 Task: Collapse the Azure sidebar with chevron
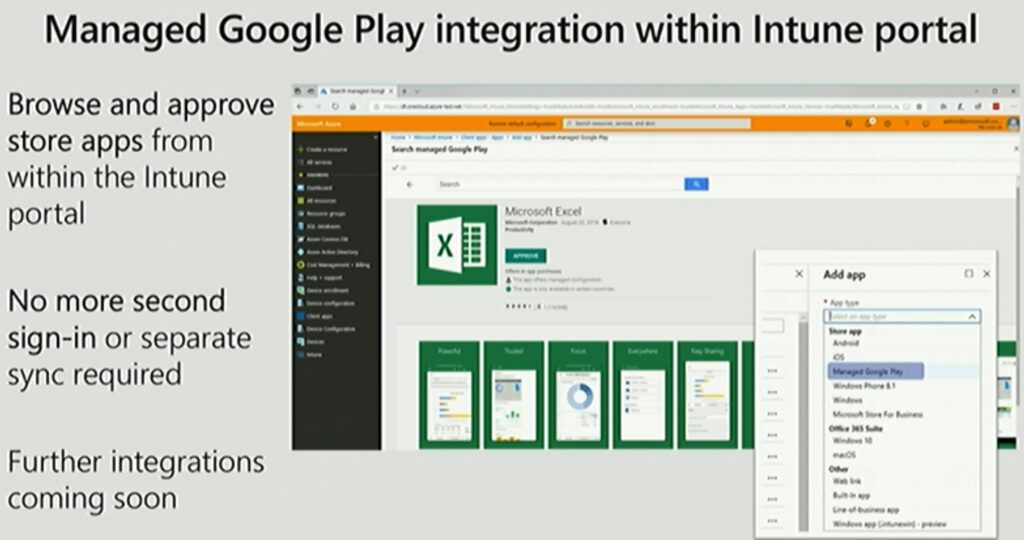coord(376,138)
